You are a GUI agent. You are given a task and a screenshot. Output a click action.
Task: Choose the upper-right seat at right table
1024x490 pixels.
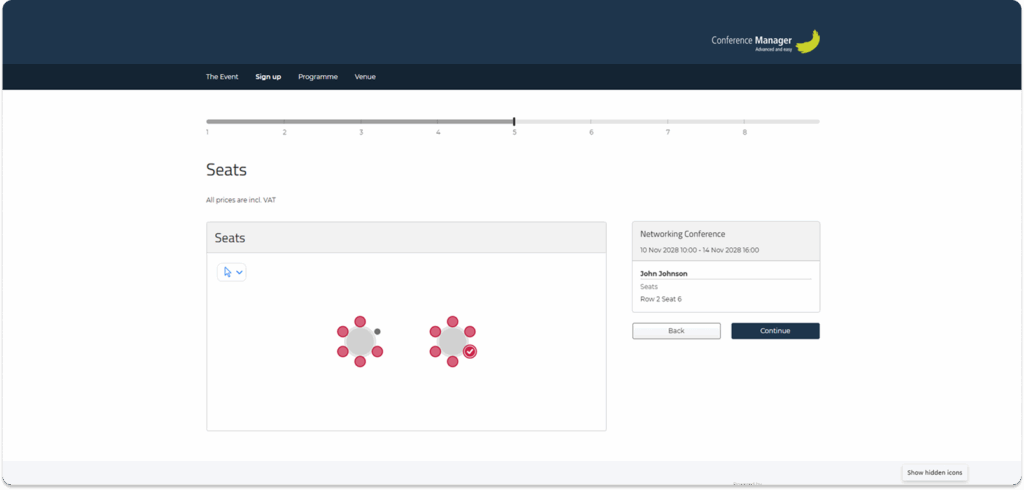coord(470,331)
